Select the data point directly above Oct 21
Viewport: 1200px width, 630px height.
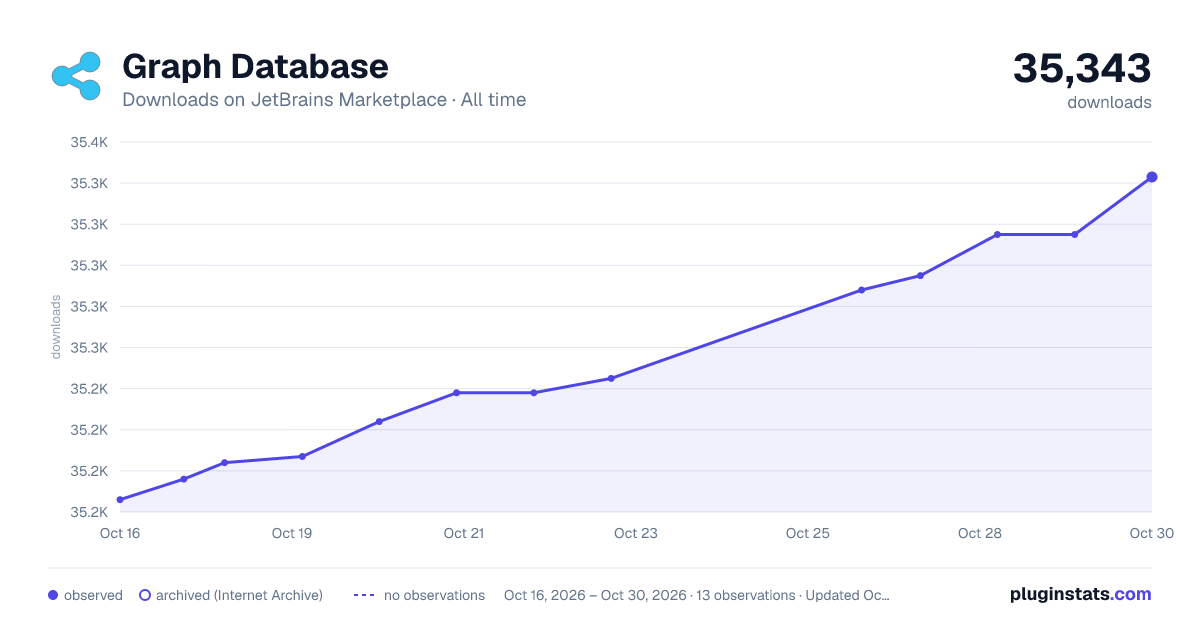(456, 393)
